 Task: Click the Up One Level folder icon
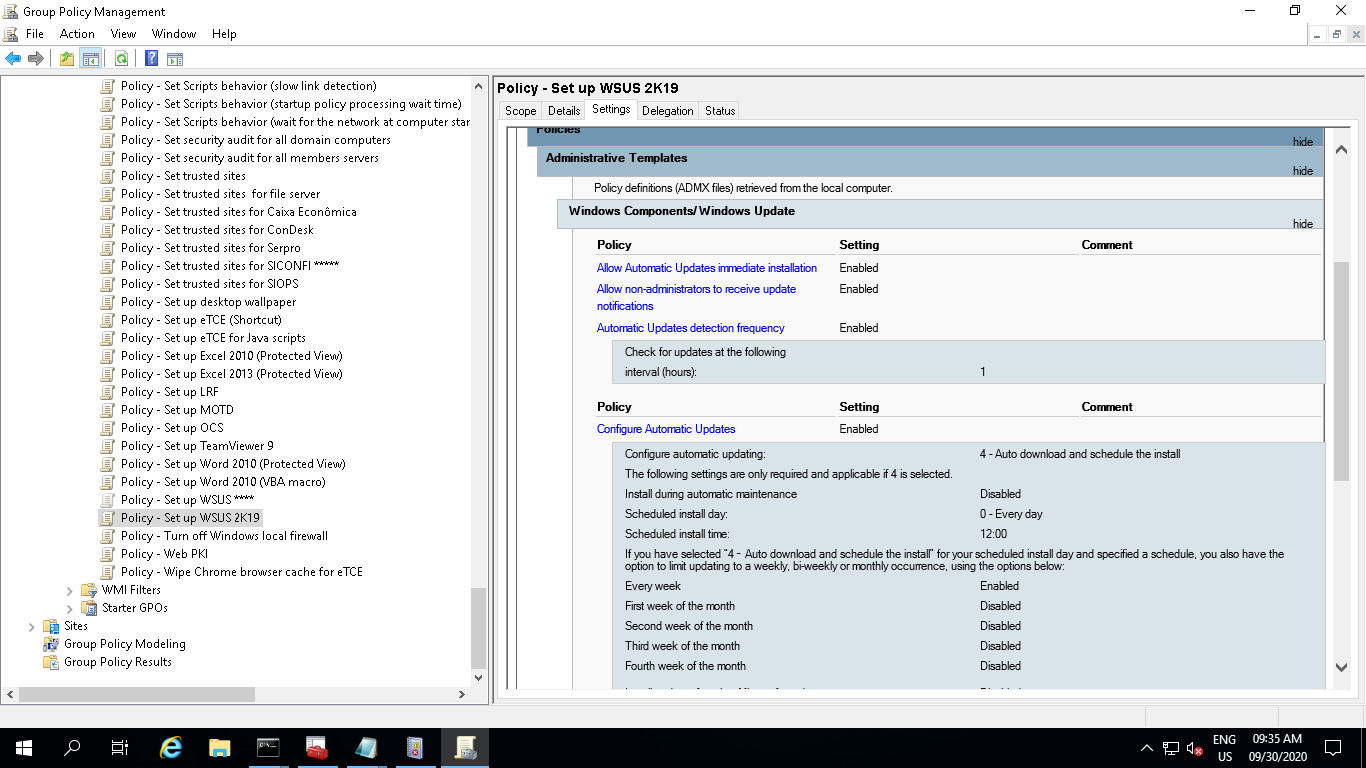(66, 59)
